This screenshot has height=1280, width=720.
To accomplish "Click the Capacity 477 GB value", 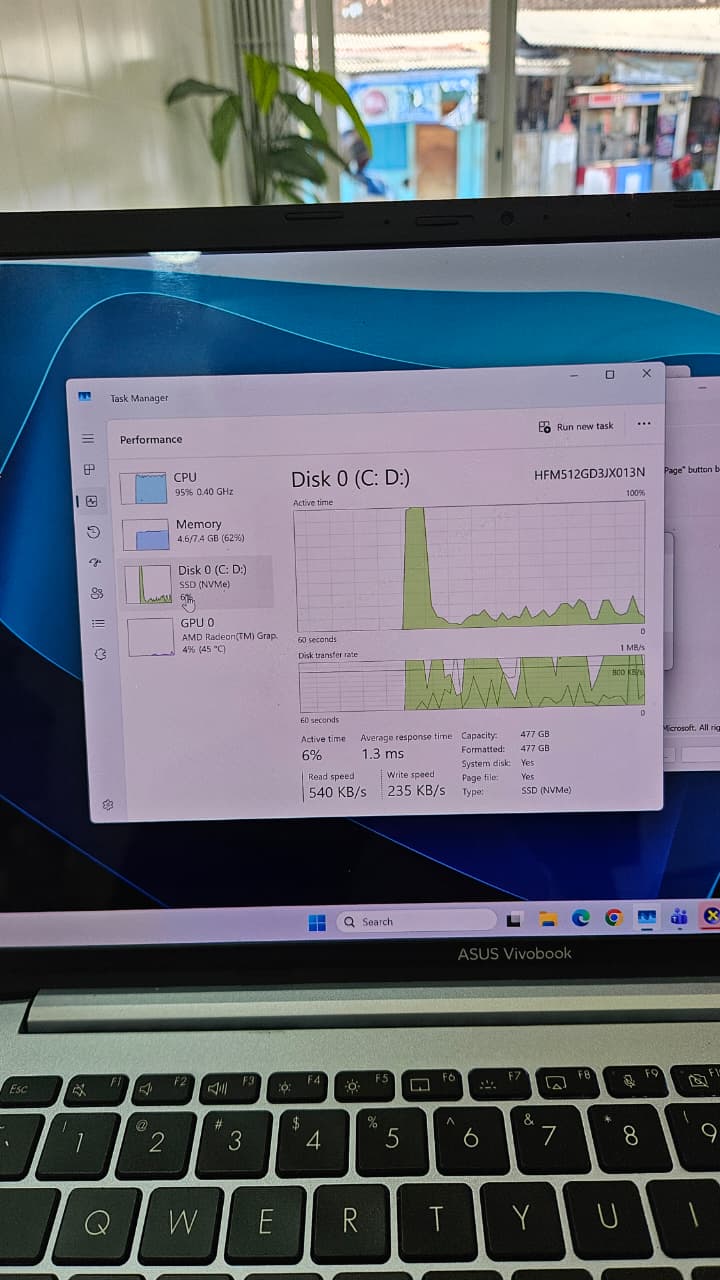I will 535,734.
